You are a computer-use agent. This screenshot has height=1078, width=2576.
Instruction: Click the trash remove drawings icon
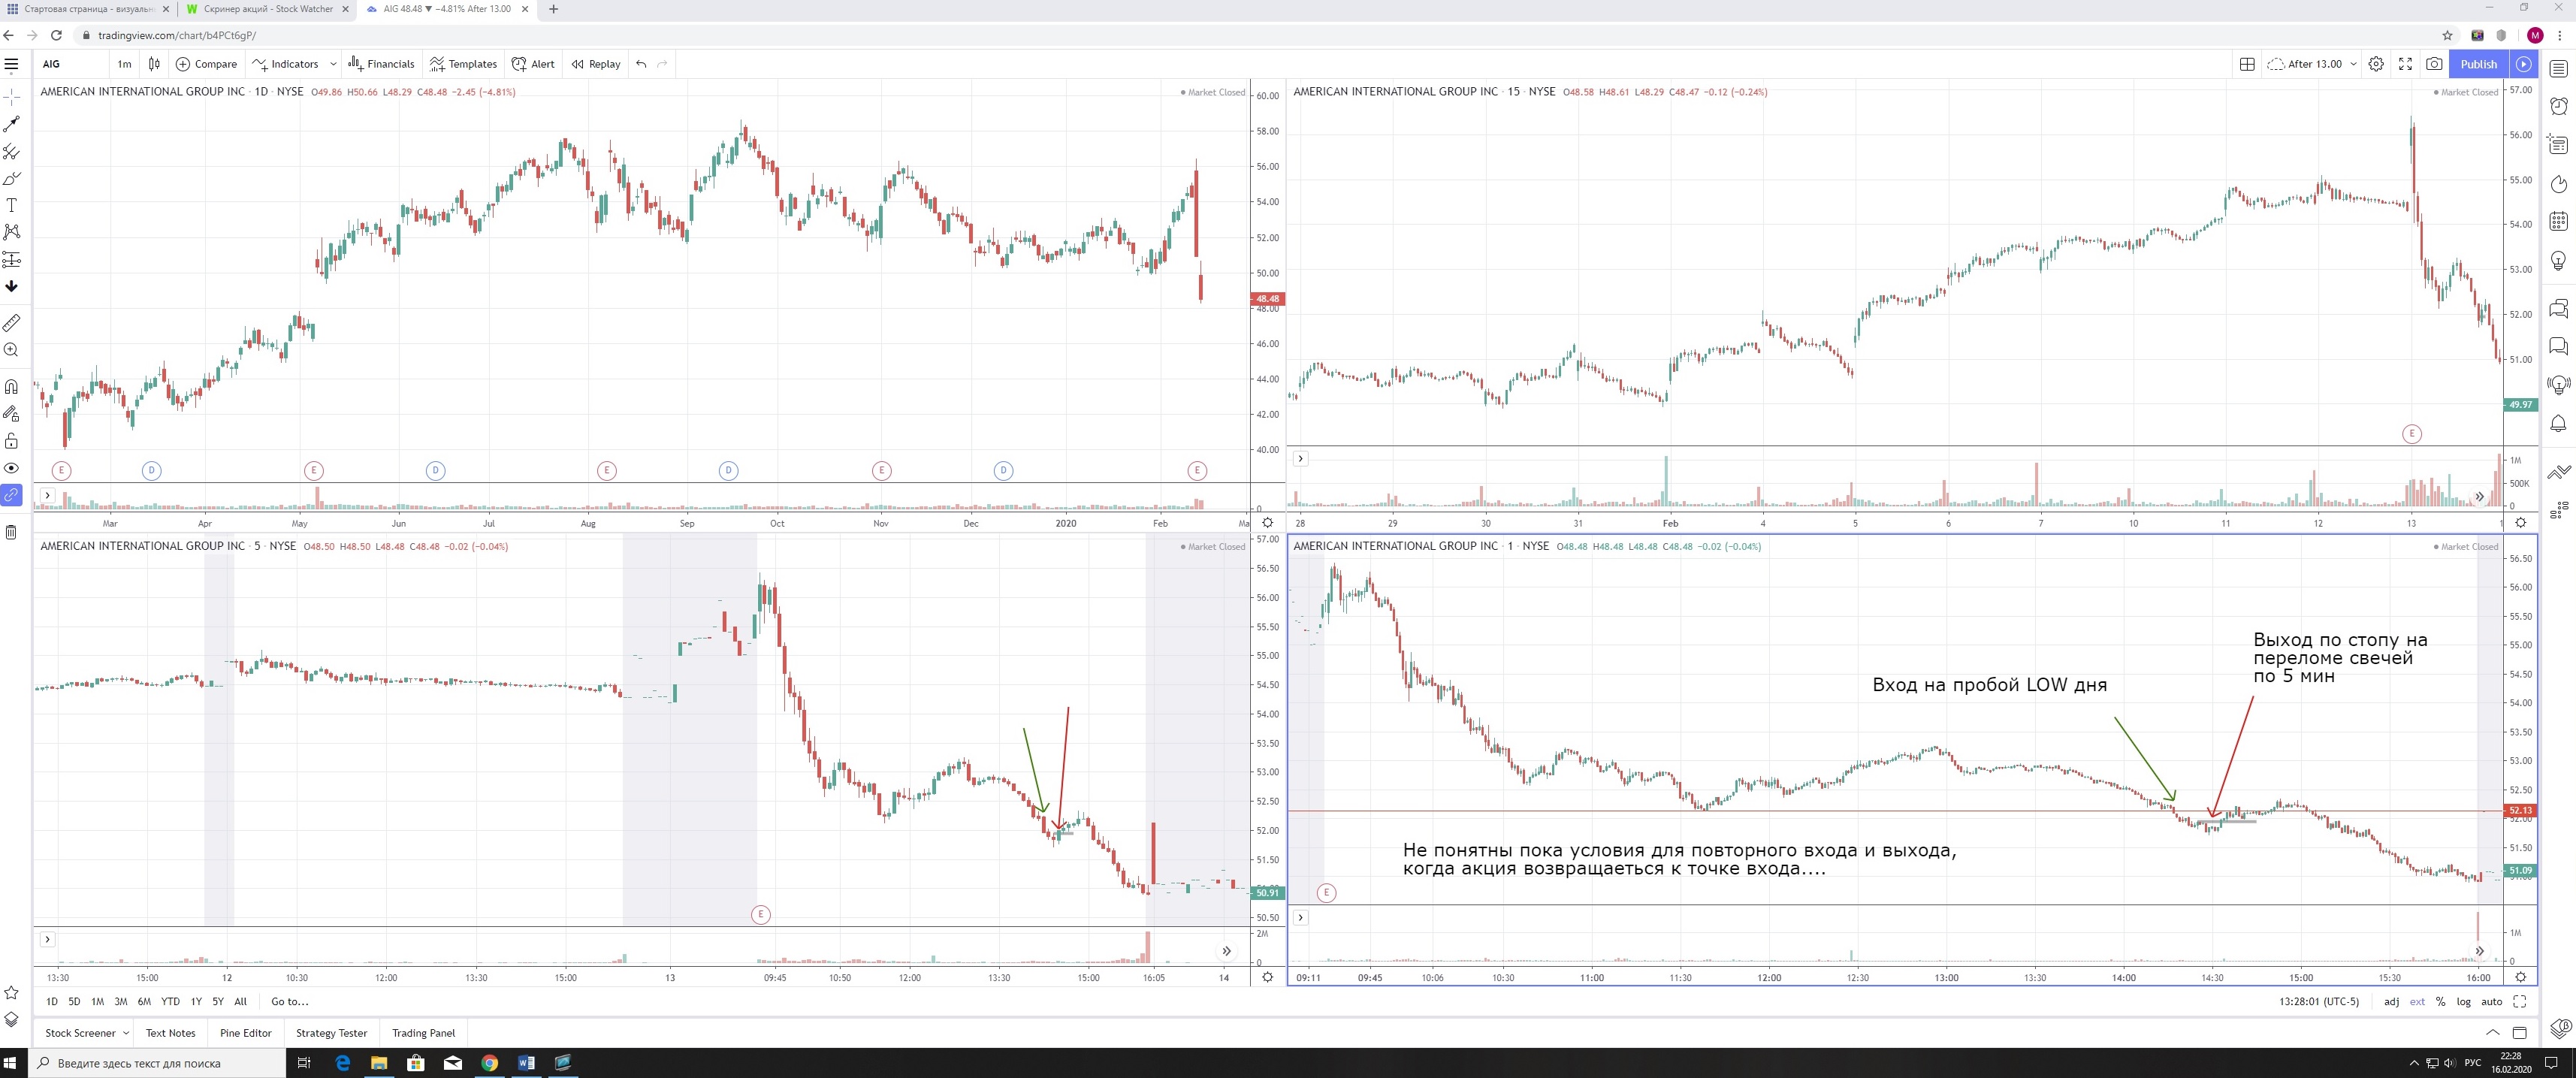pos(12,532)
